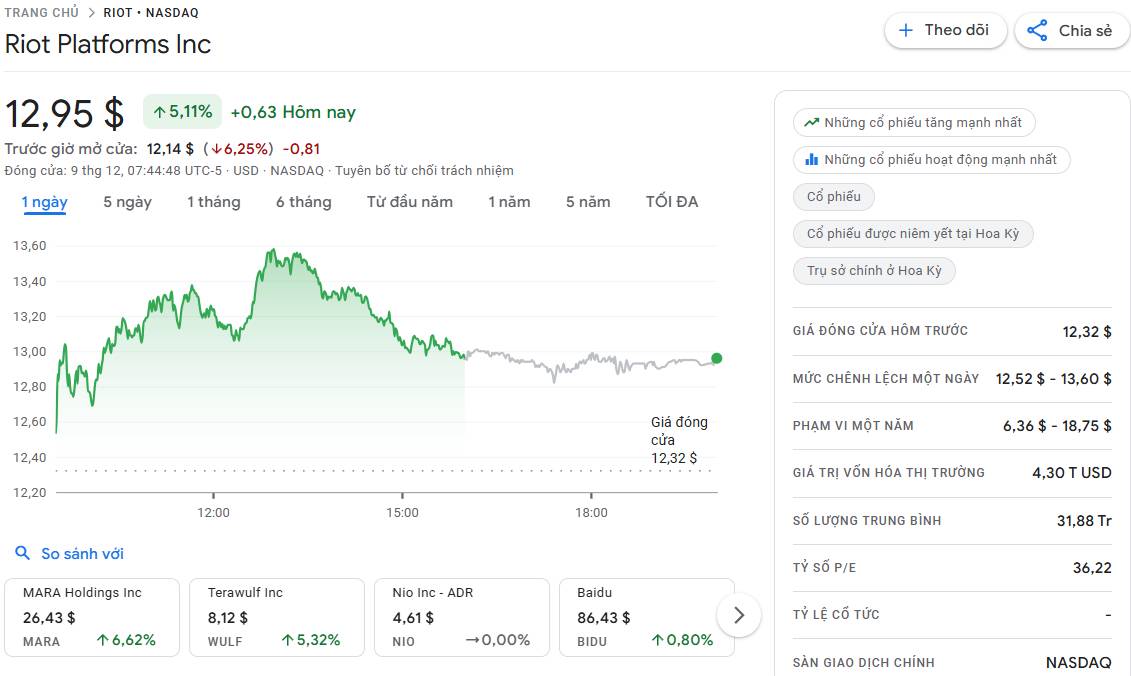
Task: Switch chart to 1 tháng range
Action: [214, 202]
